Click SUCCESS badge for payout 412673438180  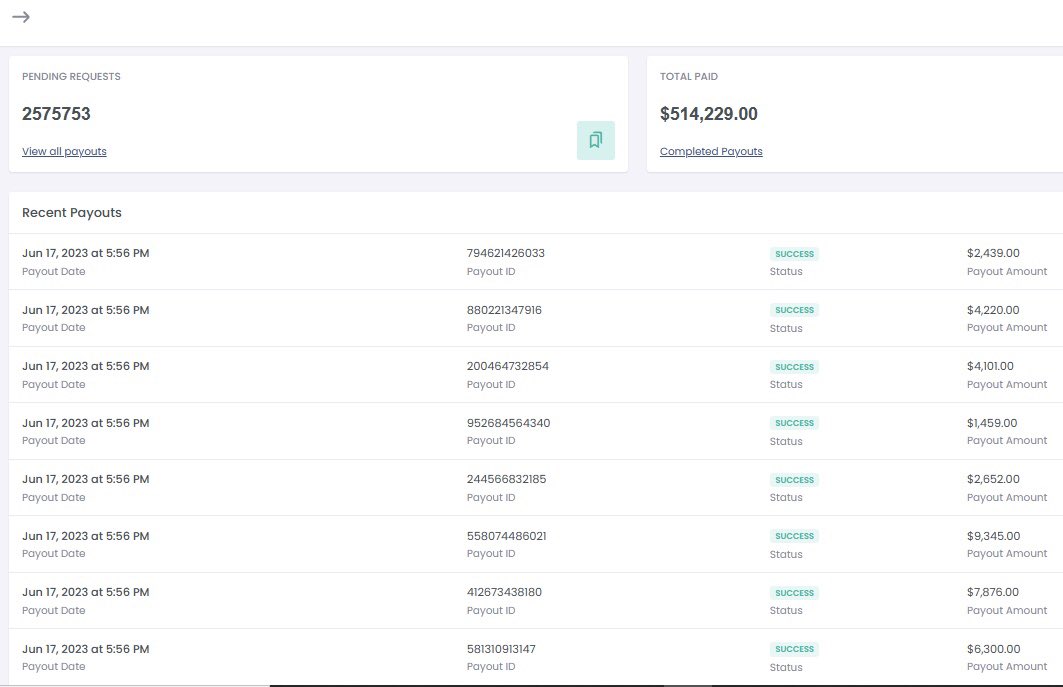[795, 593]
